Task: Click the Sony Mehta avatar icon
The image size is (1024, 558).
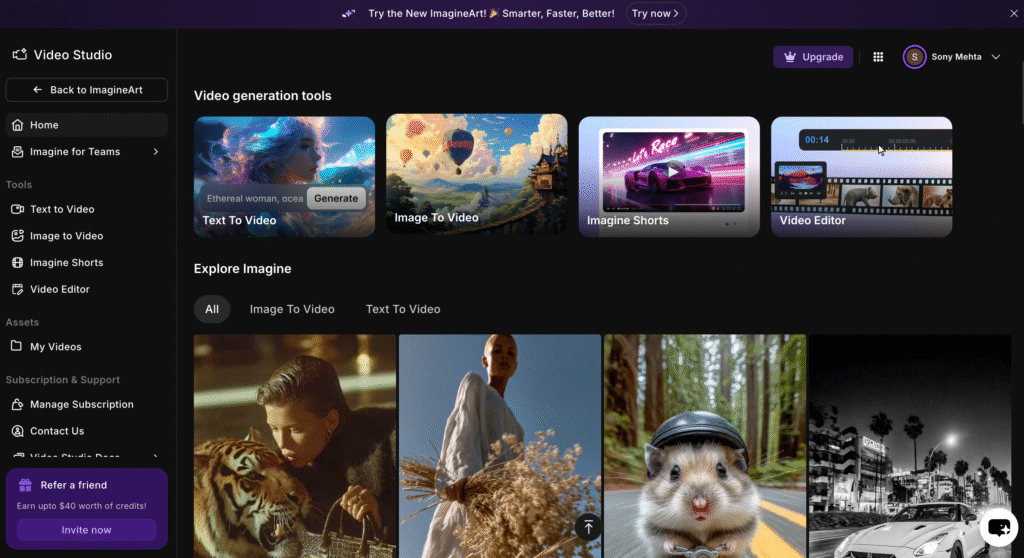Action: (914, 57)
